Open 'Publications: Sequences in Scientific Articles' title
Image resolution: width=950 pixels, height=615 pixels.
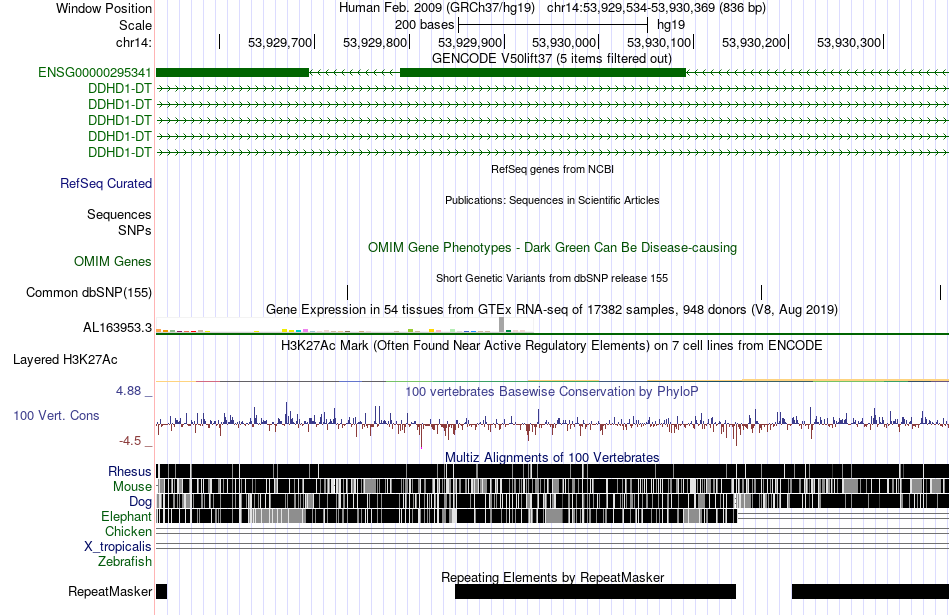pos(552,201)
